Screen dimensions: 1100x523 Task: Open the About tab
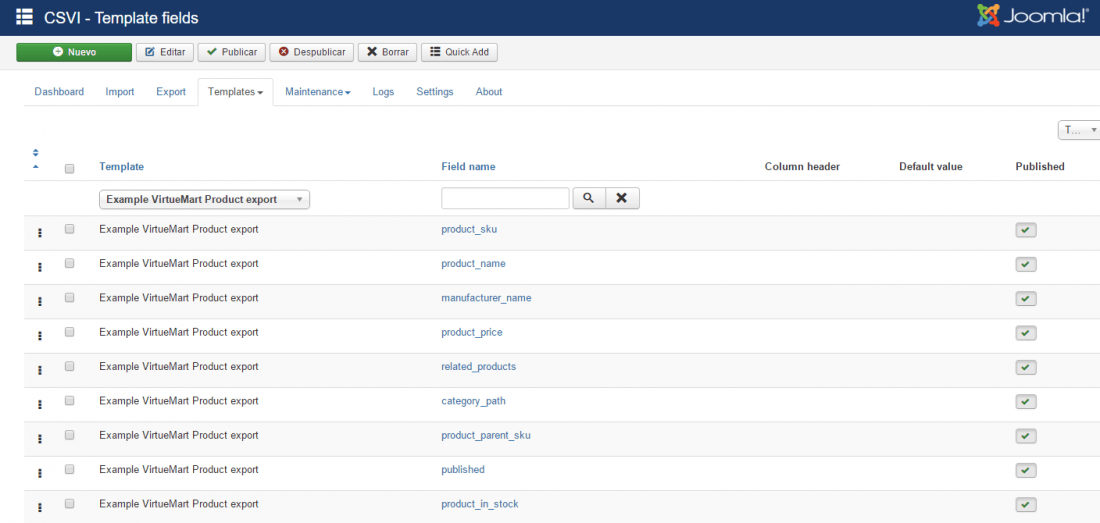click(x=489, y=92)
